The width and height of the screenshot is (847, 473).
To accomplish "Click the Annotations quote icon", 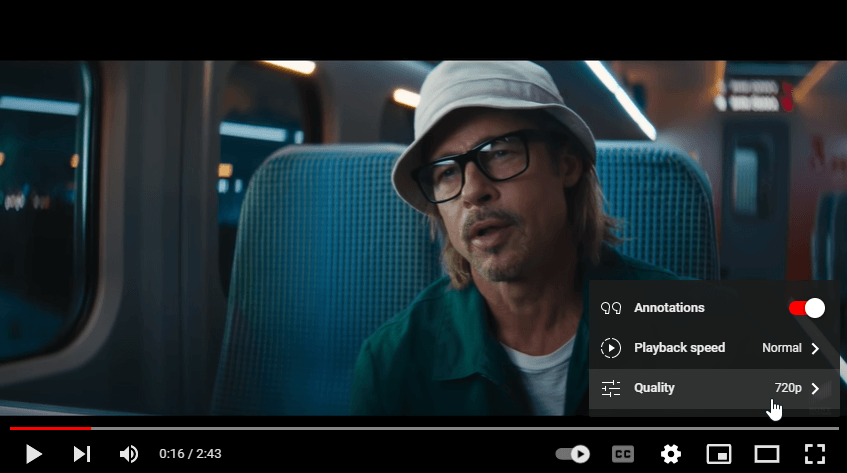I will pos(611,308).
